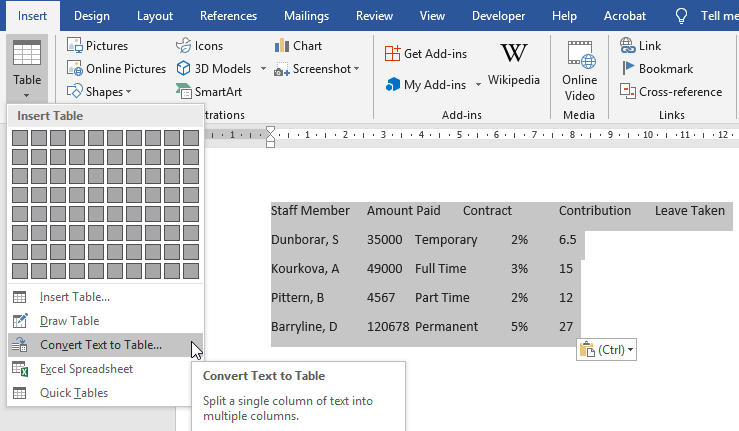Insert a 3D Models object
This screenshot has height=431, width=739.
[185, 69]
